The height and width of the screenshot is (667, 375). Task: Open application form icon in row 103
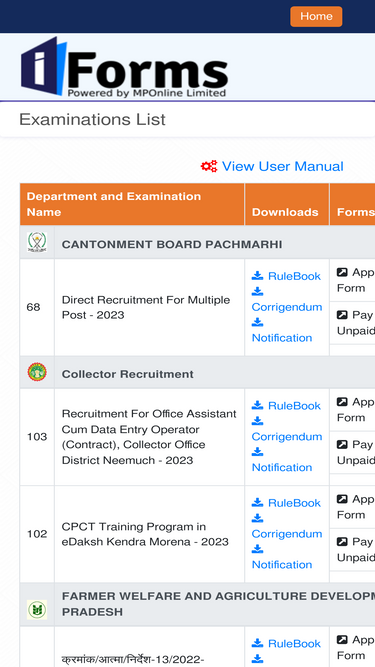click(342, 402)
